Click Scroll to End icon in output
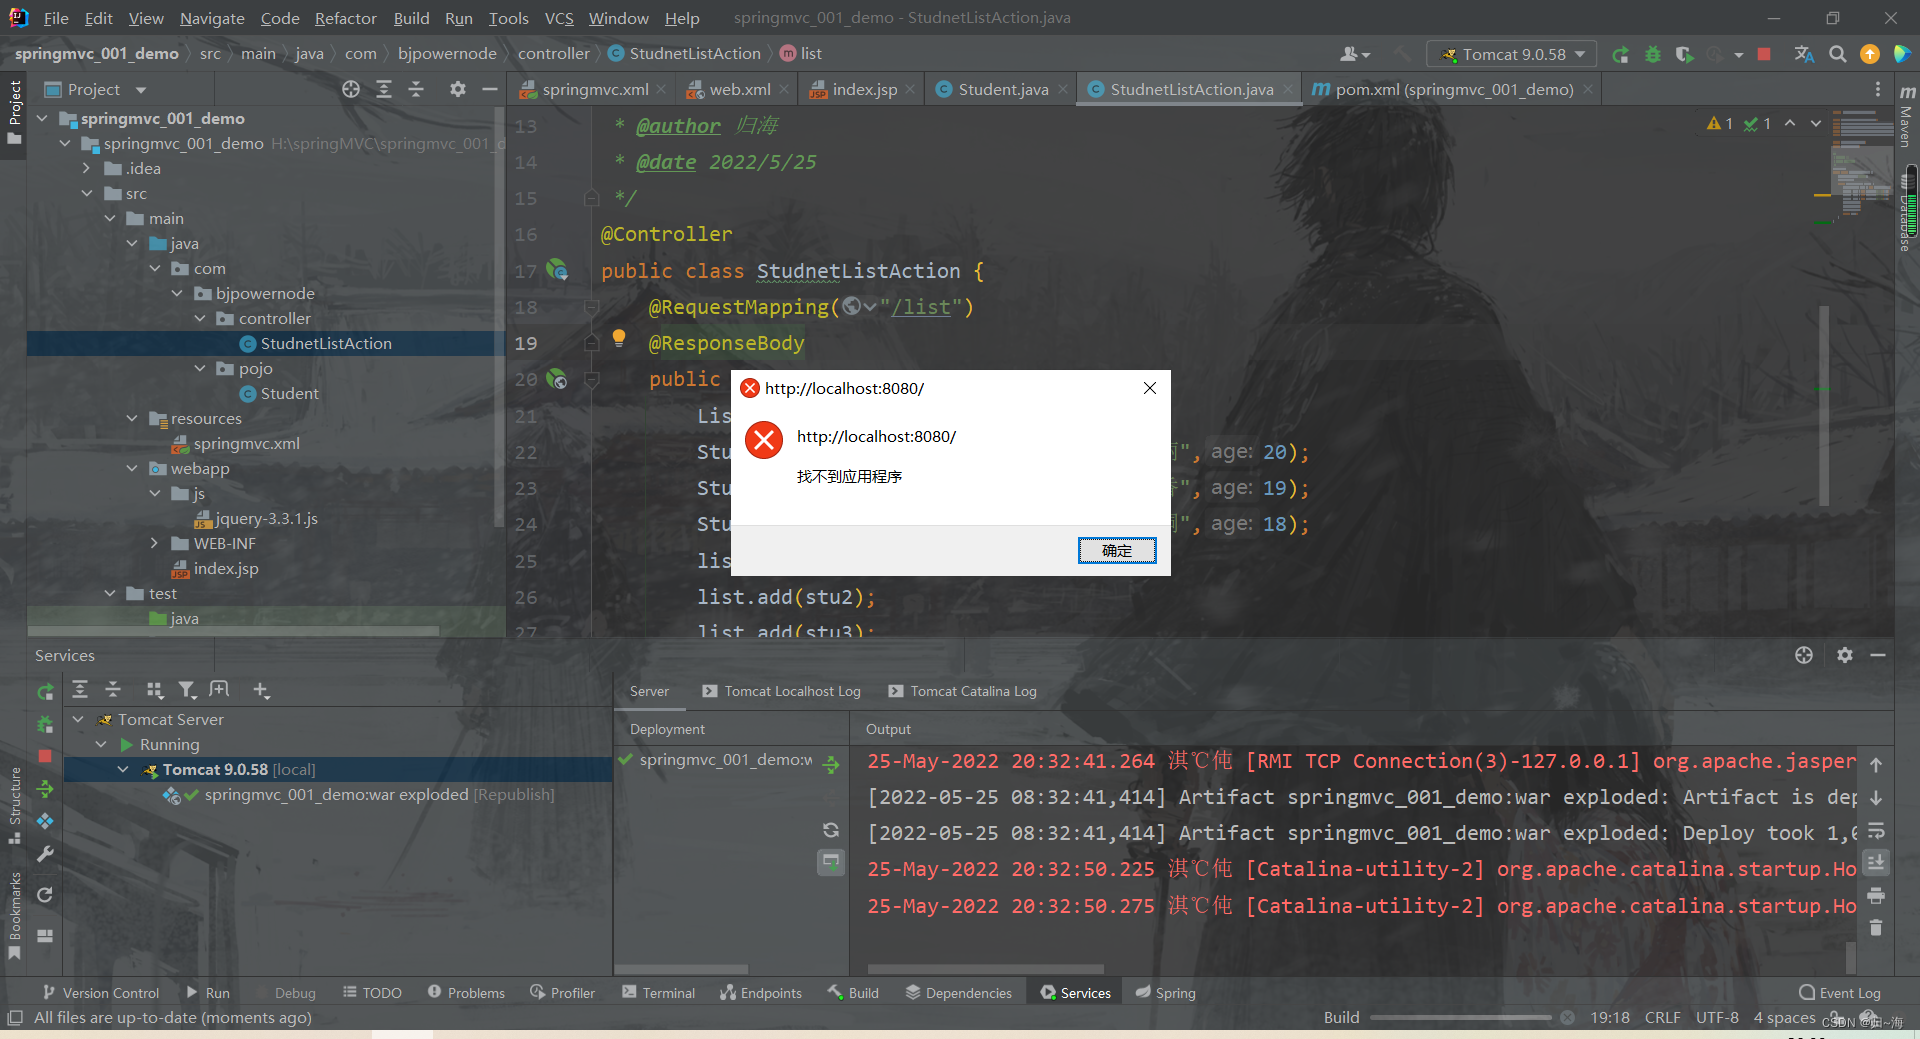This screenshot has height=1039, width=1920. coord(1876,862)
